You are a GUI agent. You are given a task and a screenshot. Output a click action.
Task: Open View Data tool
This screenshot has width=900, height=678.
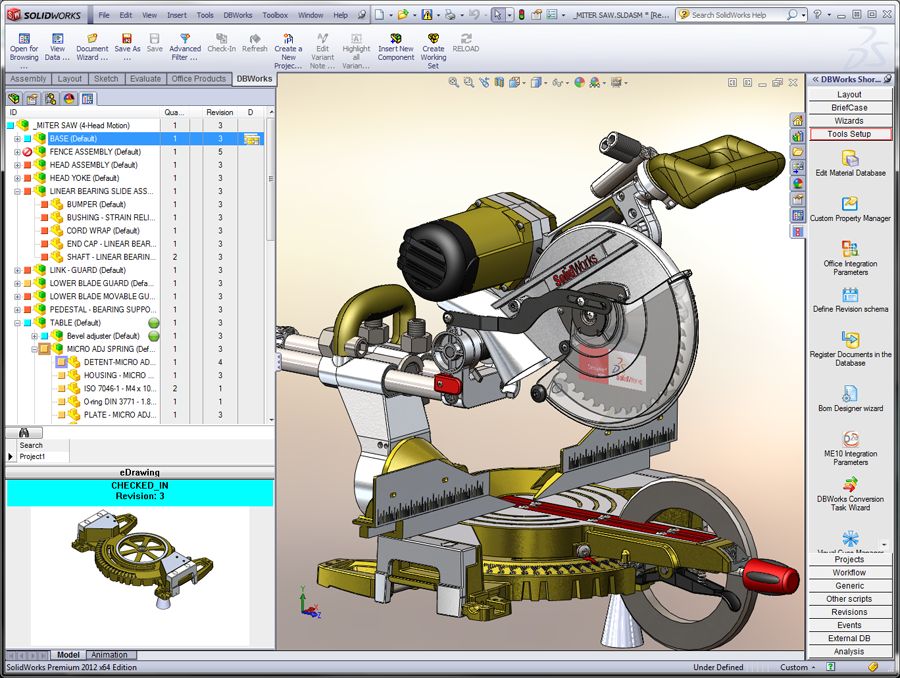tap(57, 47)
